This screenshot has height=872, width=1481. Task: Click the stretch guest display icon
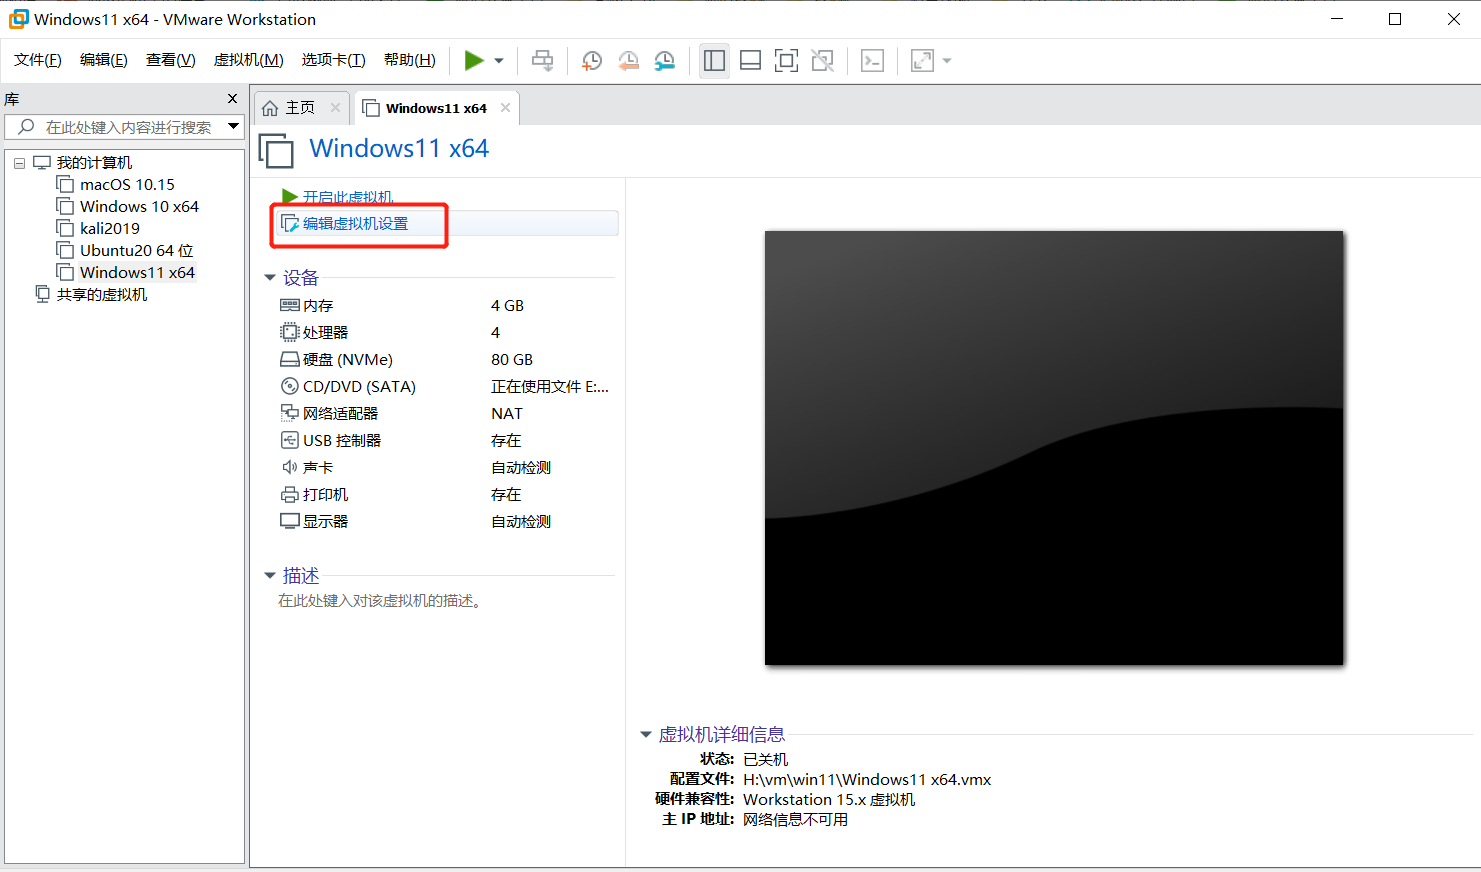click(x=922, y=61)
